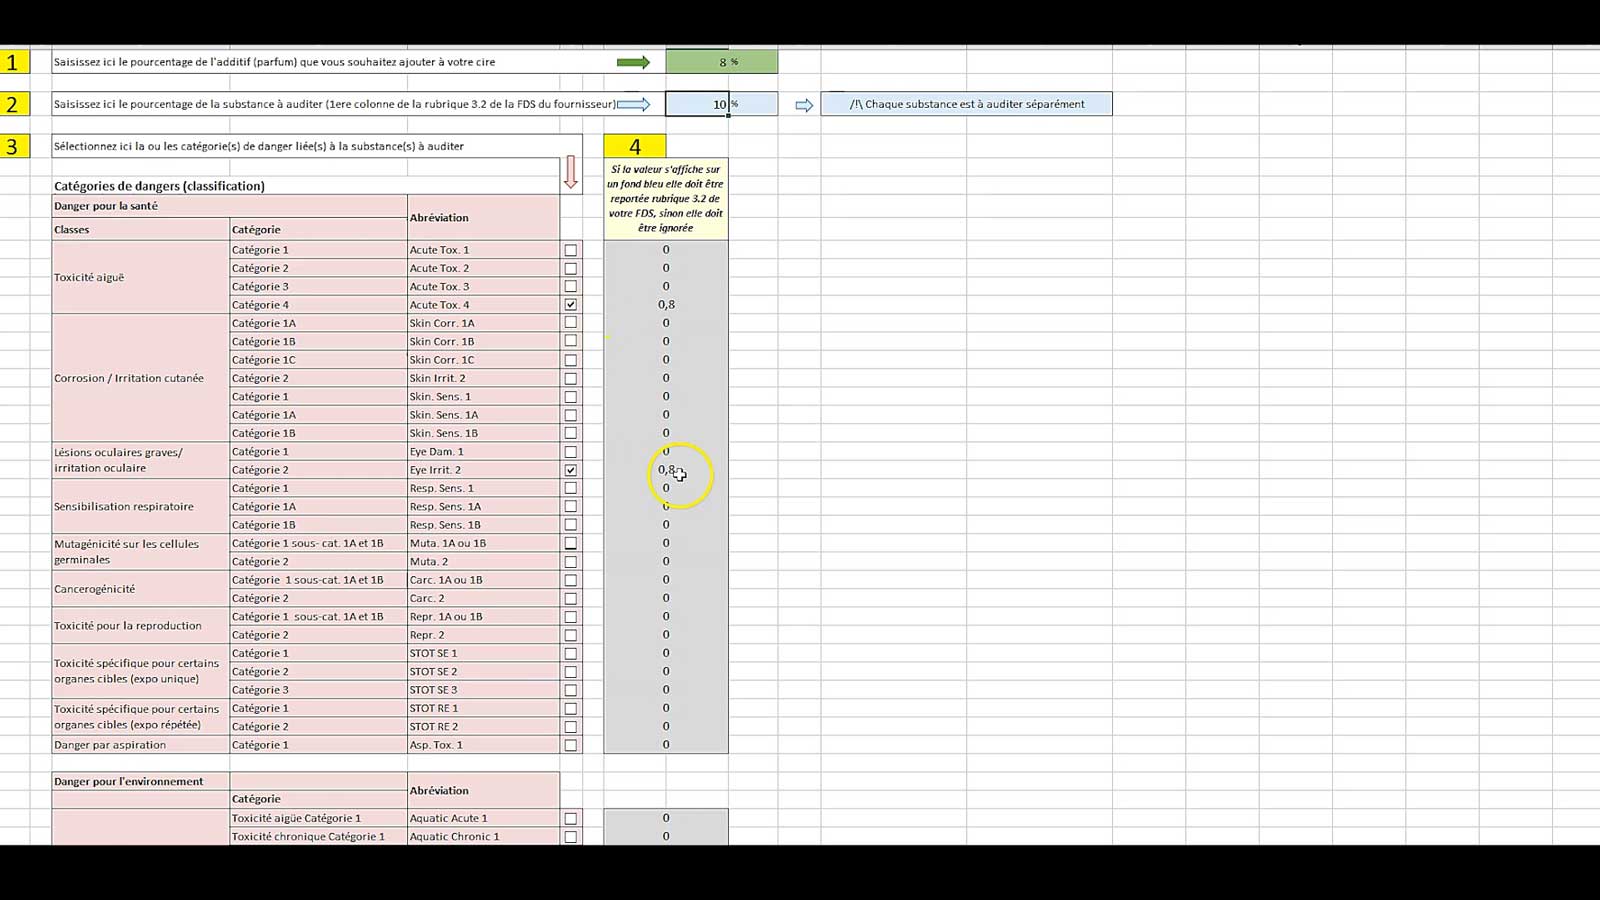Click the 'Chaque substance est à auditer séparément' note
Screen dimensions: 1600x900
coord(966,104)
